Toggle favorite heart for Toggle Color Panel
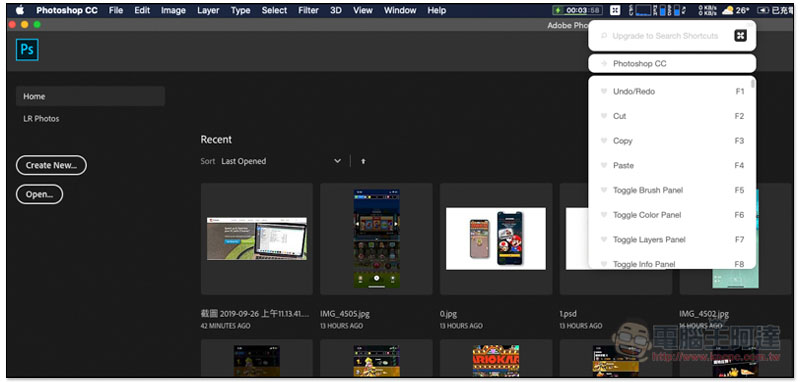Viewport: 800px width, 382px height. pyautogui.click(x=604, y=215)
